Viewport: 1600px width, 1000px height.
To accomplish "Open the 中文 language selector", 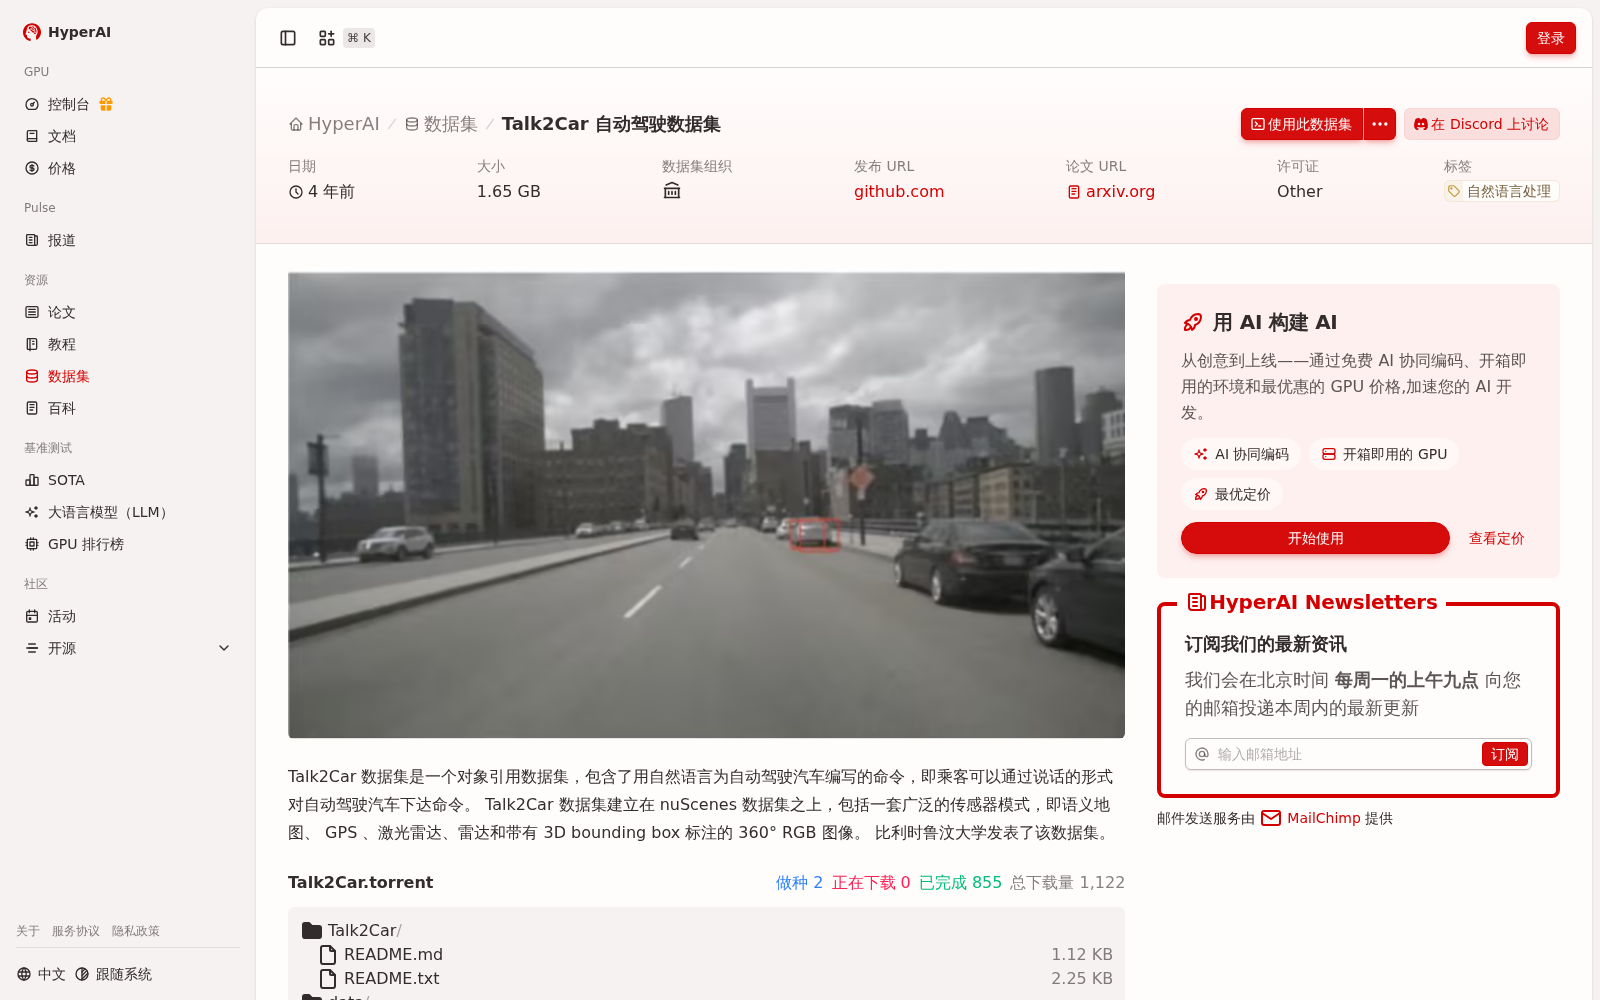I will tap(41, 974).
